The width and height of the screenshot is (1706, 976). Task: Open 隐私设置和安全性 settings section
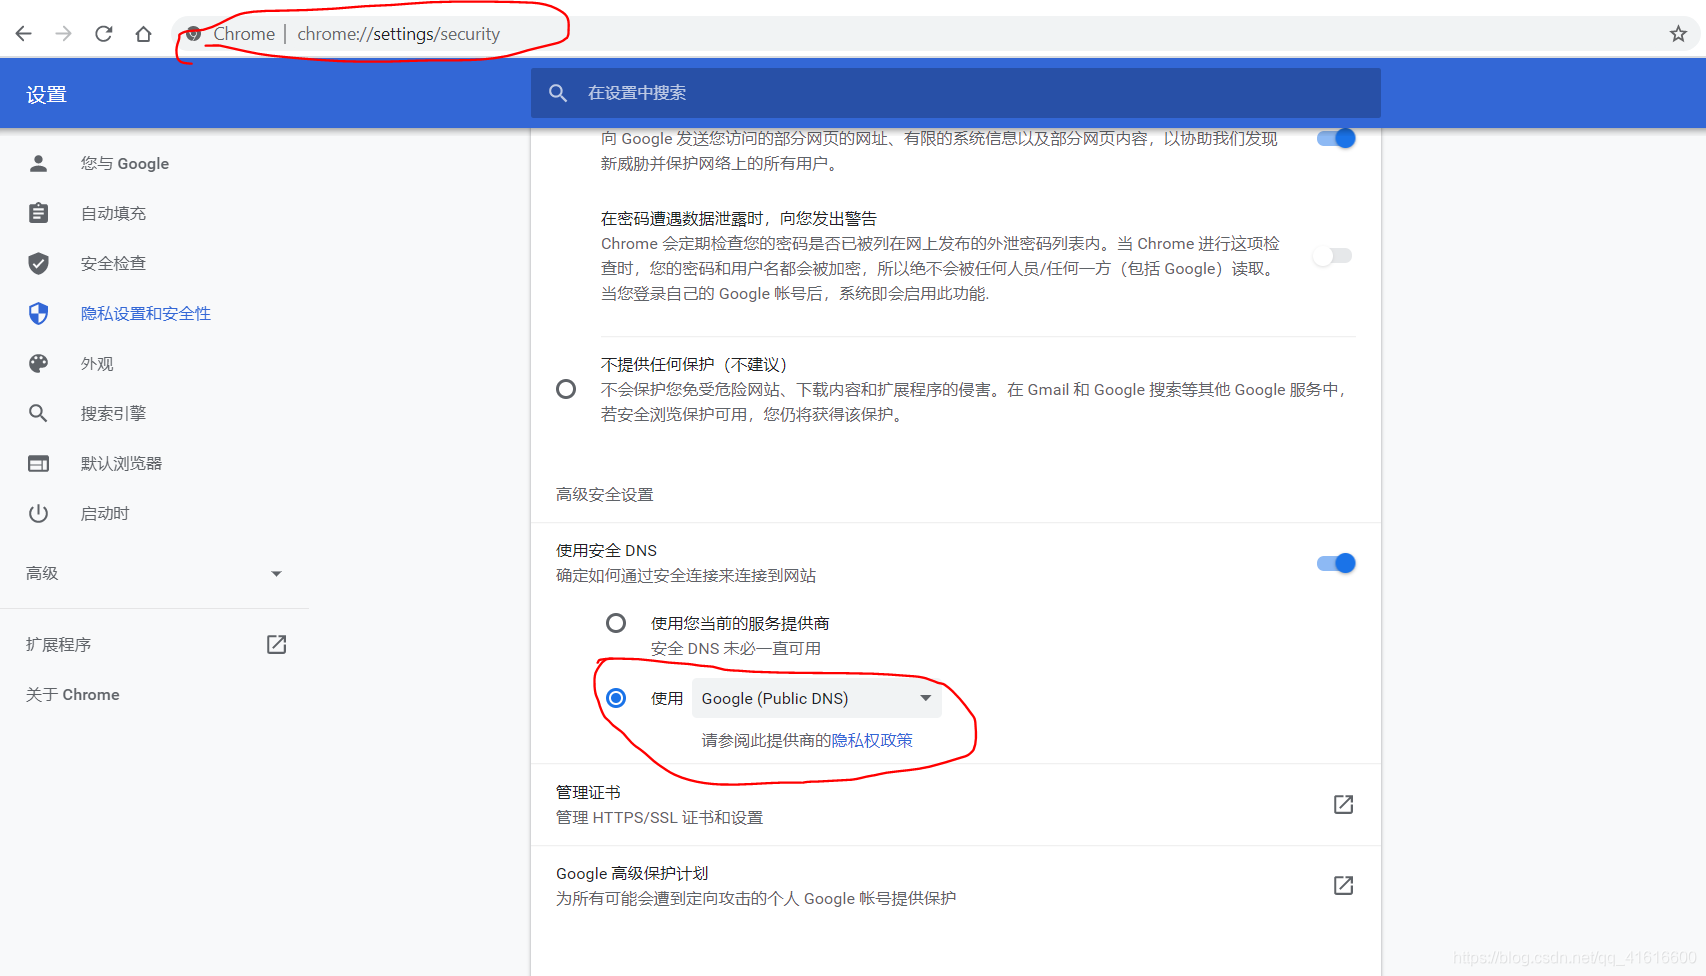point(145,313)
